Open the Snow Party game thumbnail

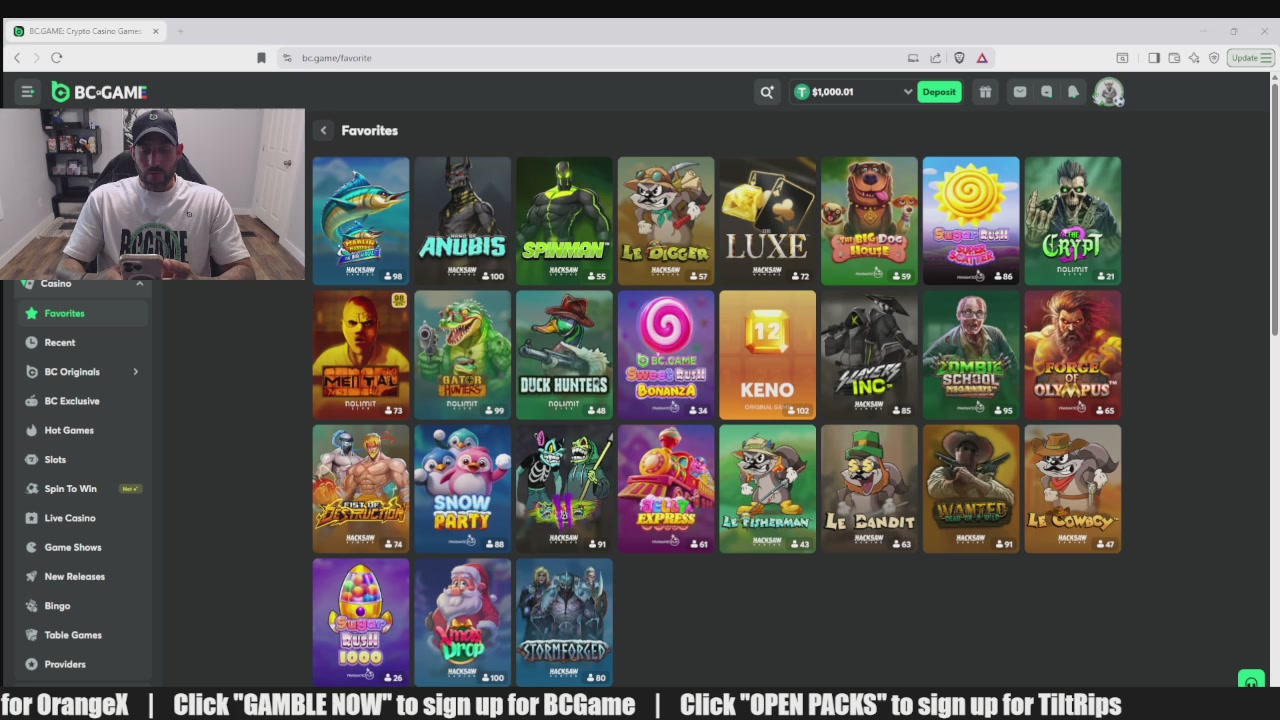[462, 489]
